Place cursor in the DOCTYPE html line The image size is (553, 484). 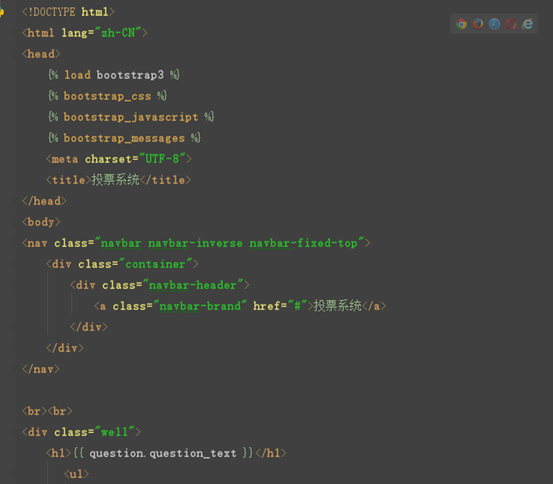click(68, 12)
